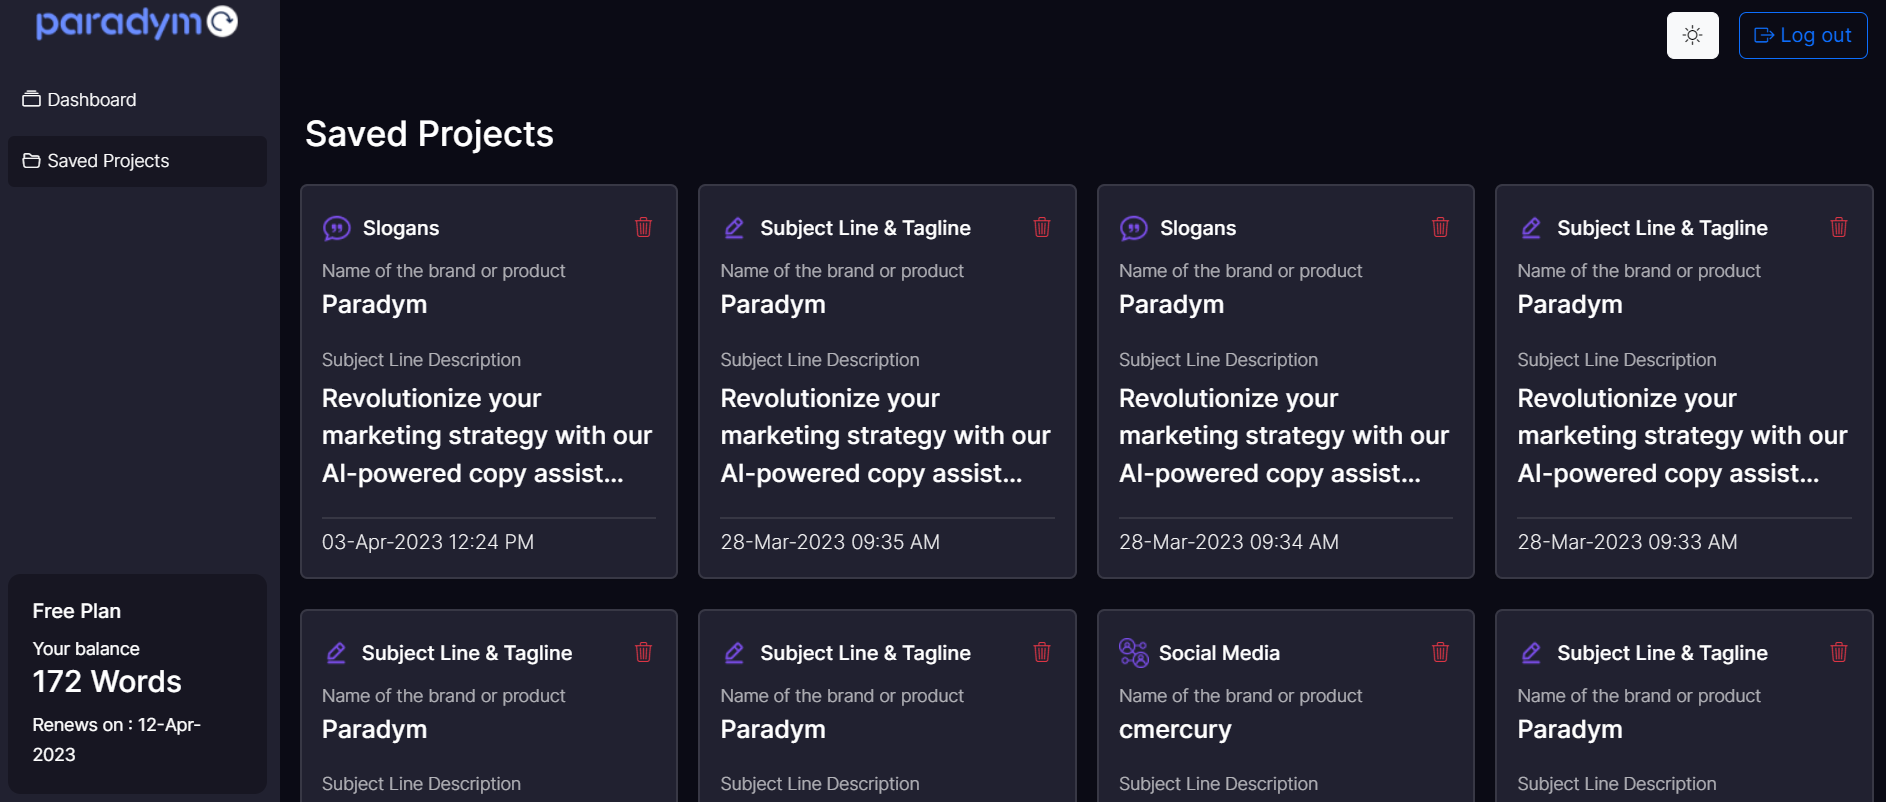Open the Subject Line project from 09:35 AM
Viewport: 1886px width, 802px height.
(887, 400)
